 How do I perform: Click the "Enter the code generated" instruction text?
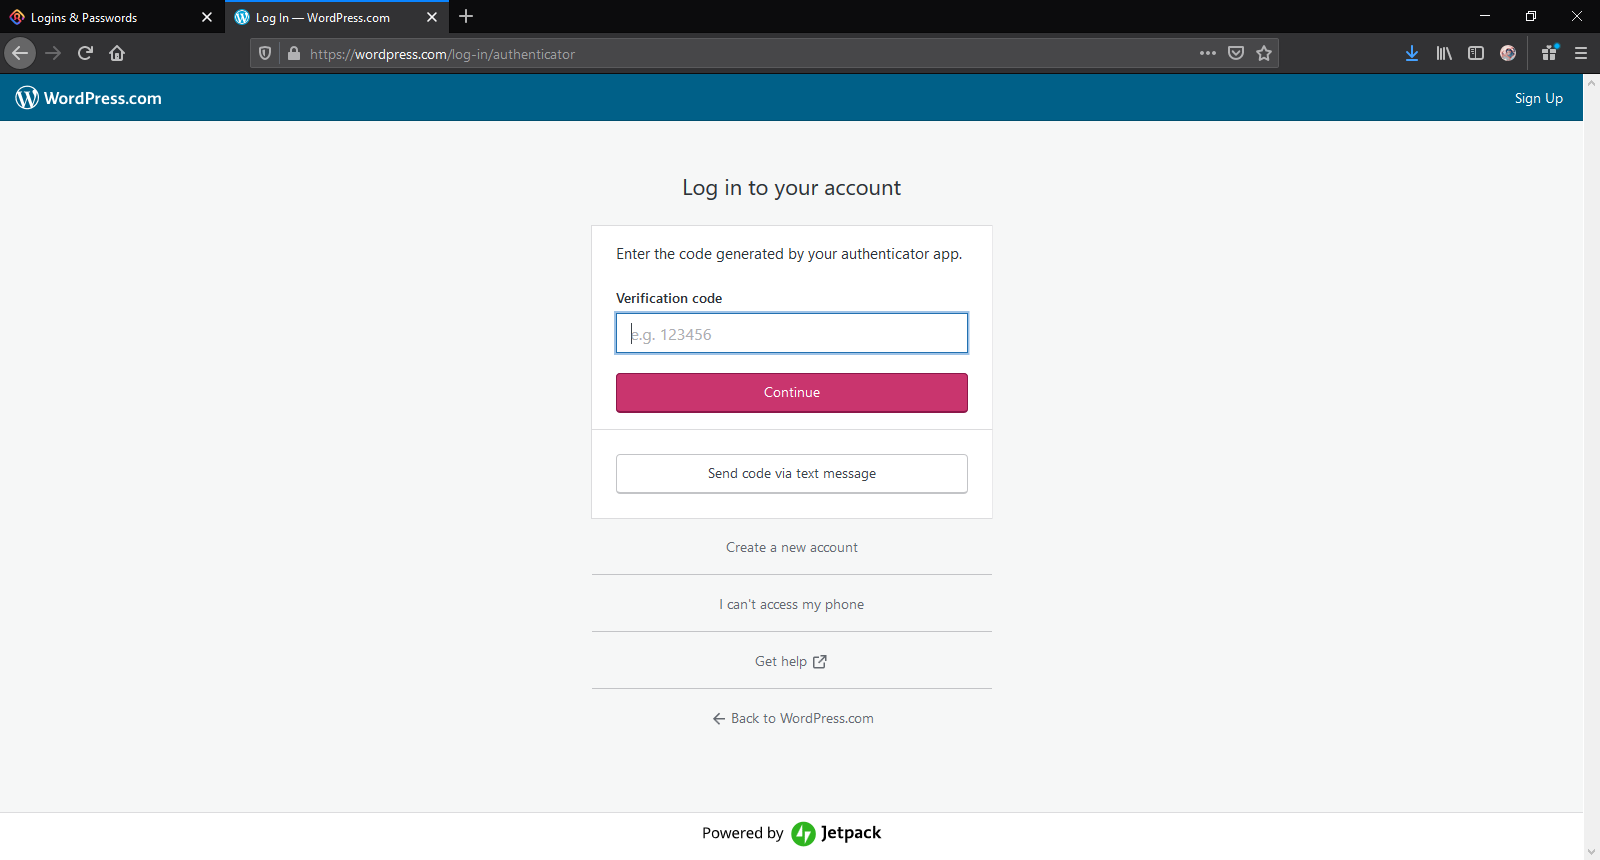tap(789, 254)
